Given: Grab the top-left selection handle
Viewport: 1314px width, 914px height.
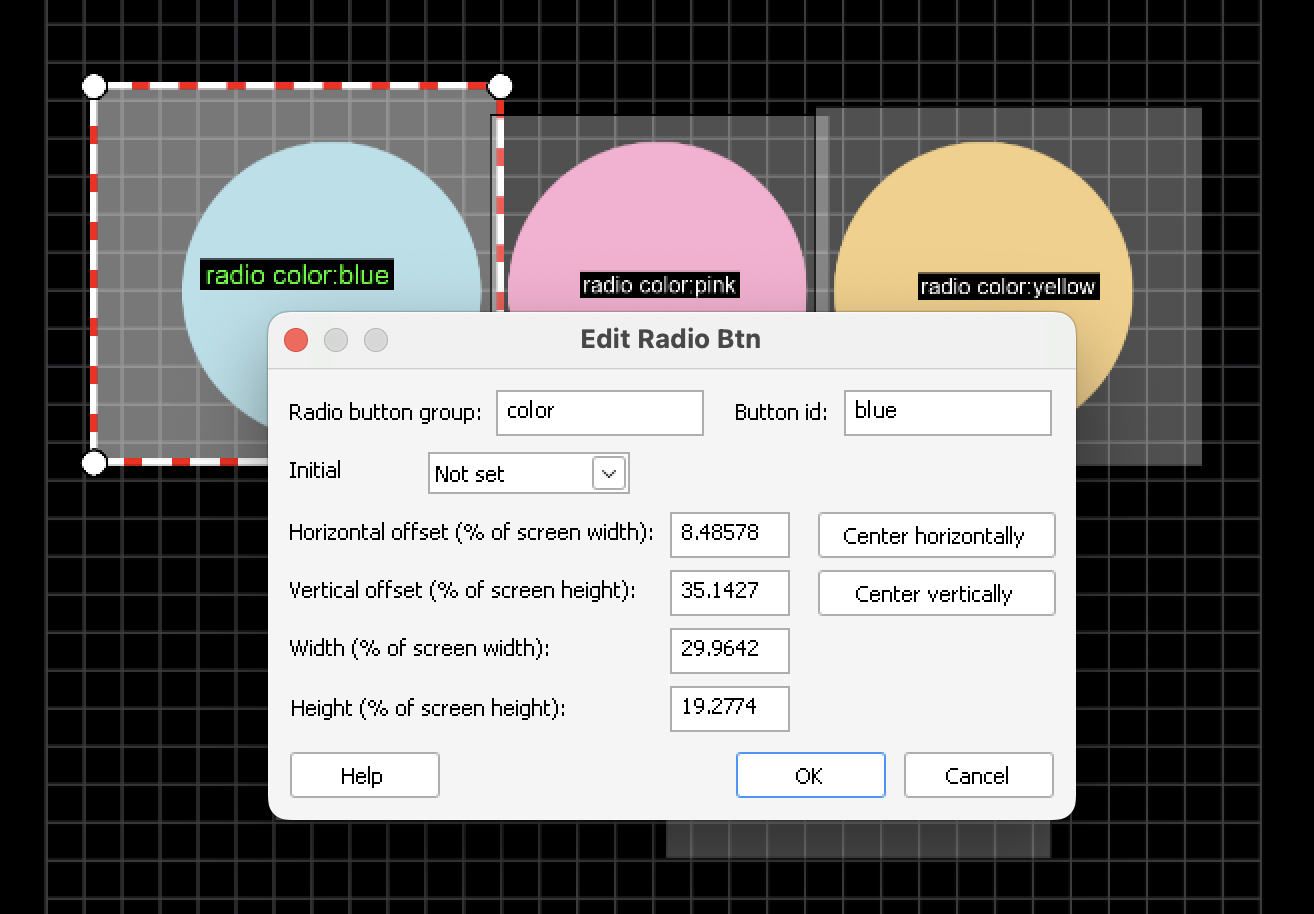Looking at the screenshot, I should 94,86.
